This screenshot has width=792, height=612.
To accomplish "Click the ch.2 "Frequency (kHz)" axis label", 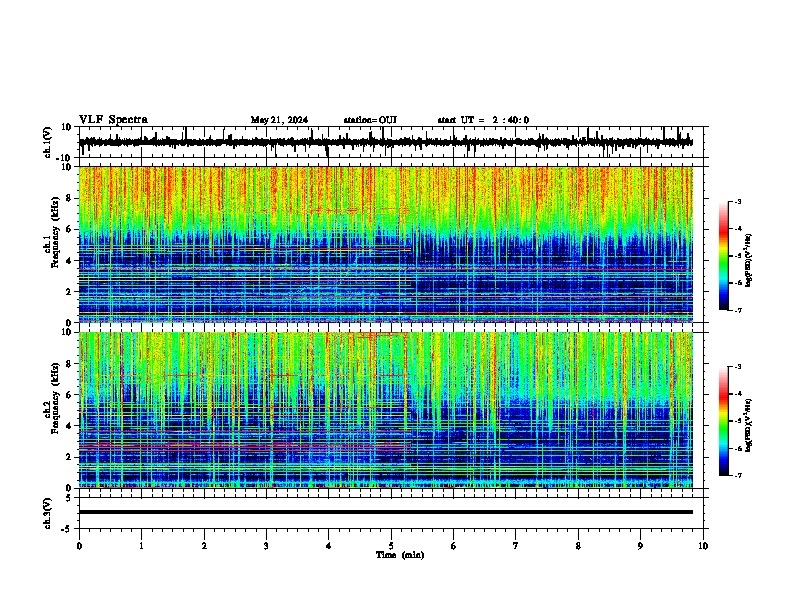I will 56,398.
